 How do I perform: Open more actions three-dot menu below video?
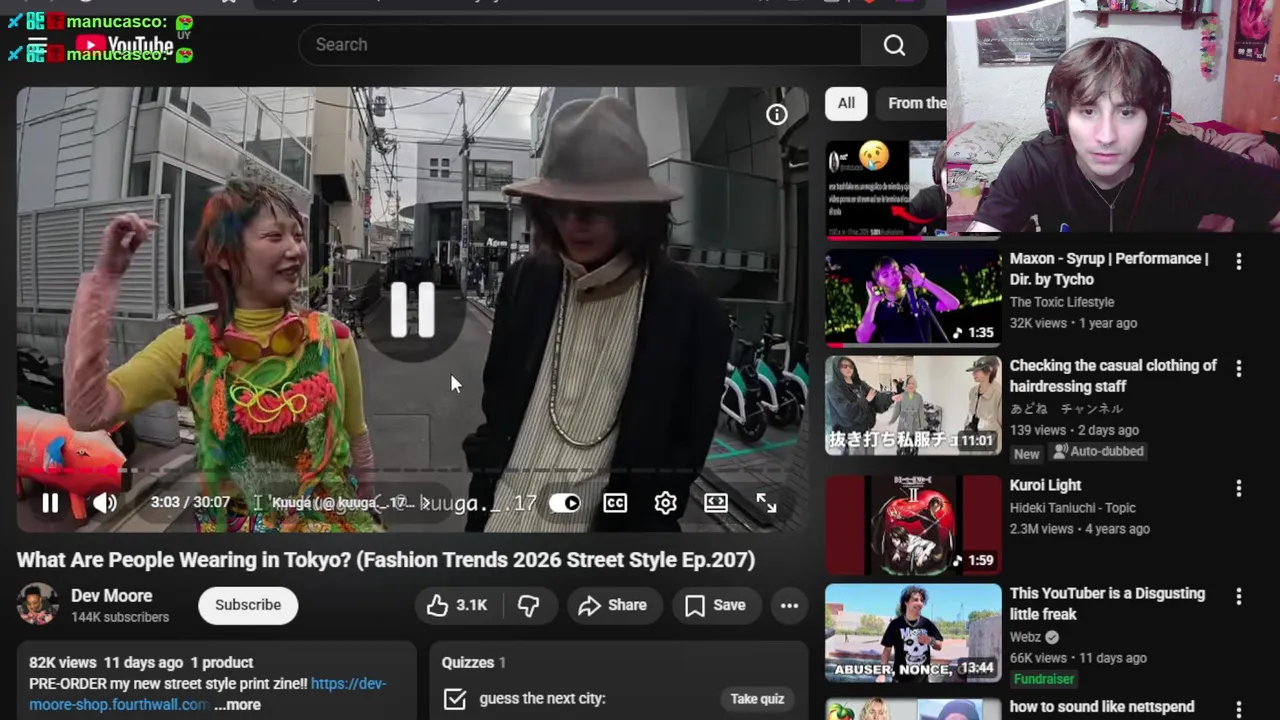pyautogui.click(x=789, y=605)
